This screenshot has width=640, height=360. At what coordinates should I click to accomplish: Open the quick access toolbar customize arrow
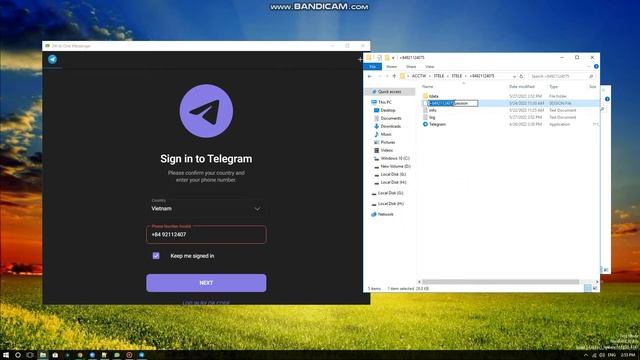coord(393,58)
